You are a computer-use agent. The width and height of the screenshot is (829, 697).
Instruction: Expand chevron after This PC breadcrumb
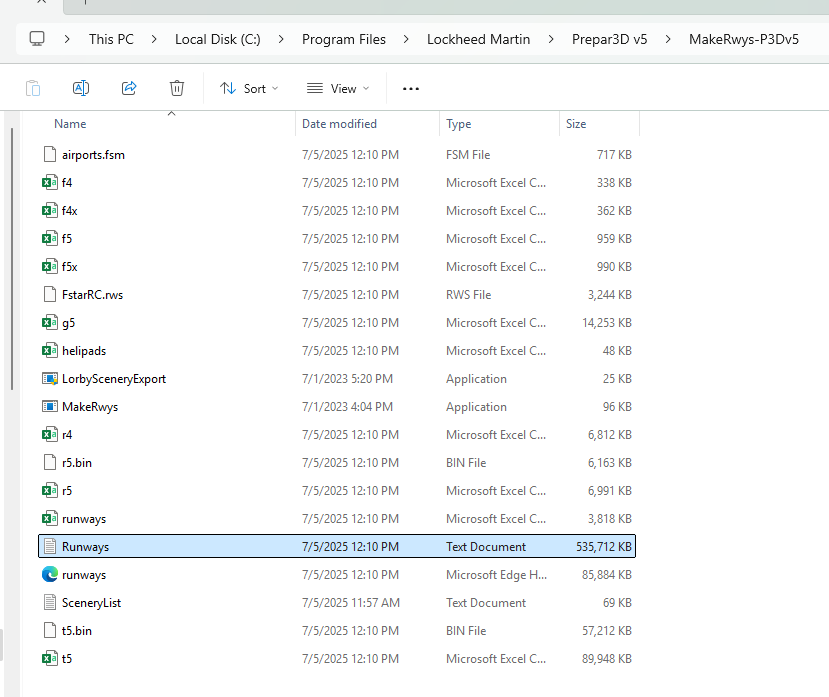pyautogui.click(x=154, y=39)
